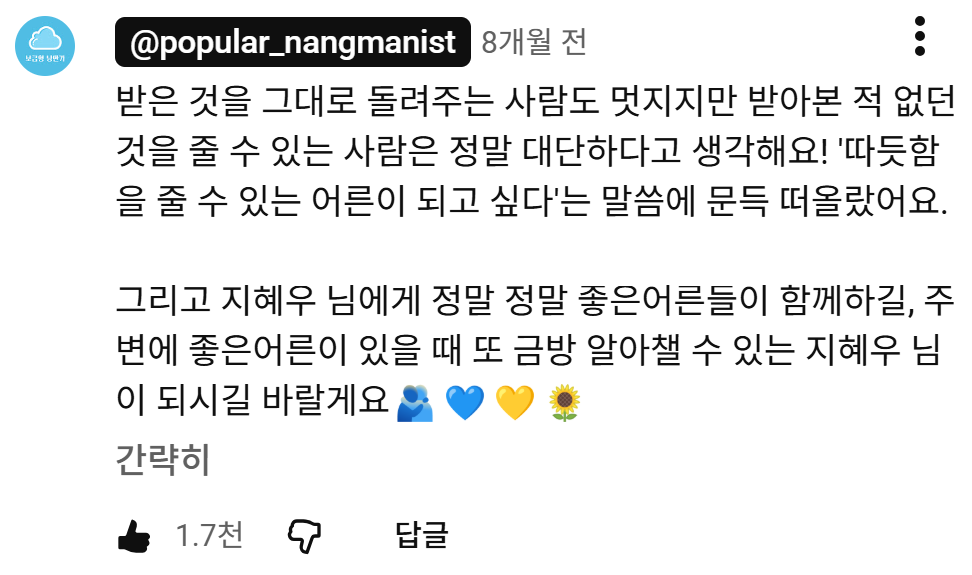This screenshot has width=972, height=575.
Task: Collapse the comment with '간략히'
Action: (163, 460)
